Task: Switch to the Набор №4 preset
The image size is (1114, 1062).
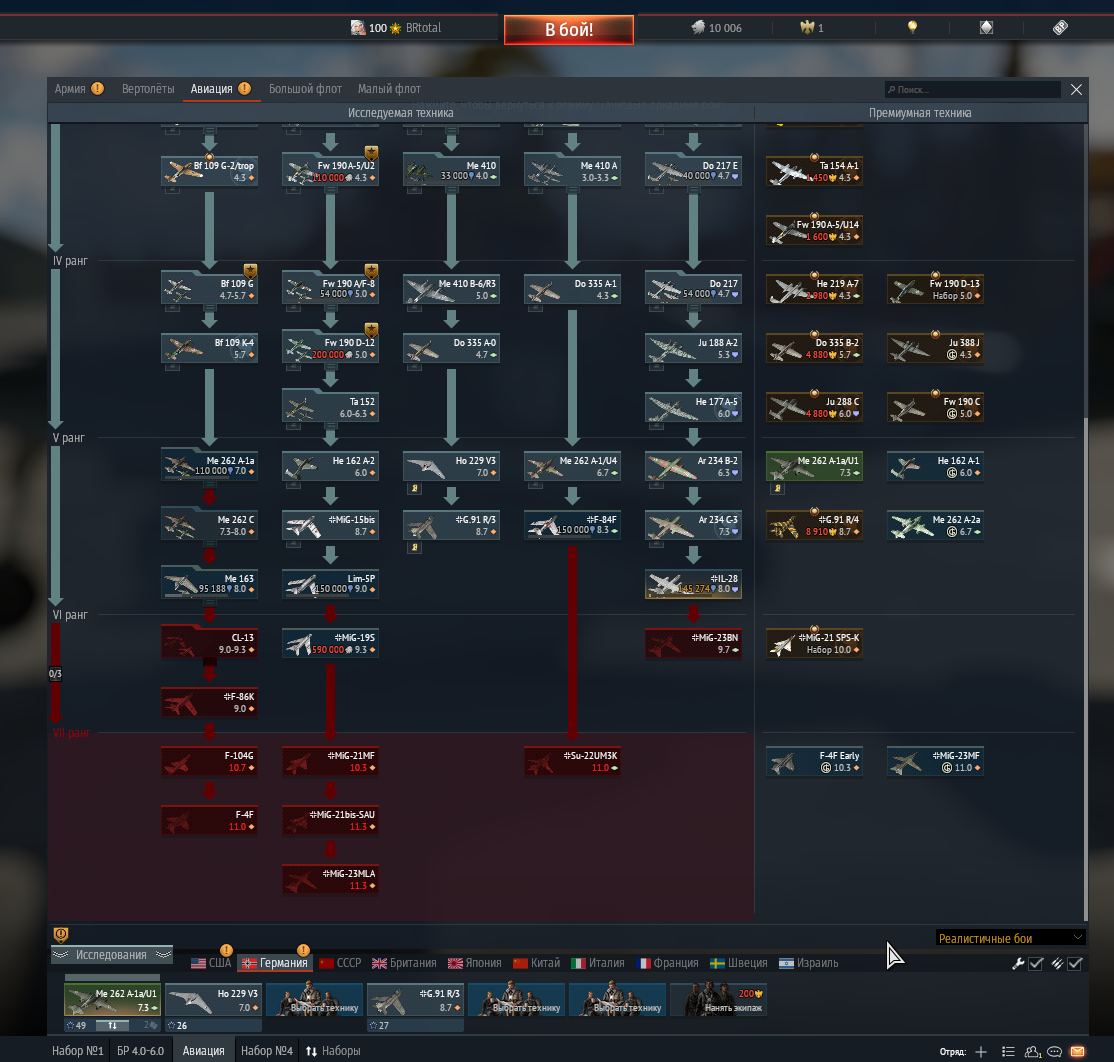Action: (x=266, y=1051)
